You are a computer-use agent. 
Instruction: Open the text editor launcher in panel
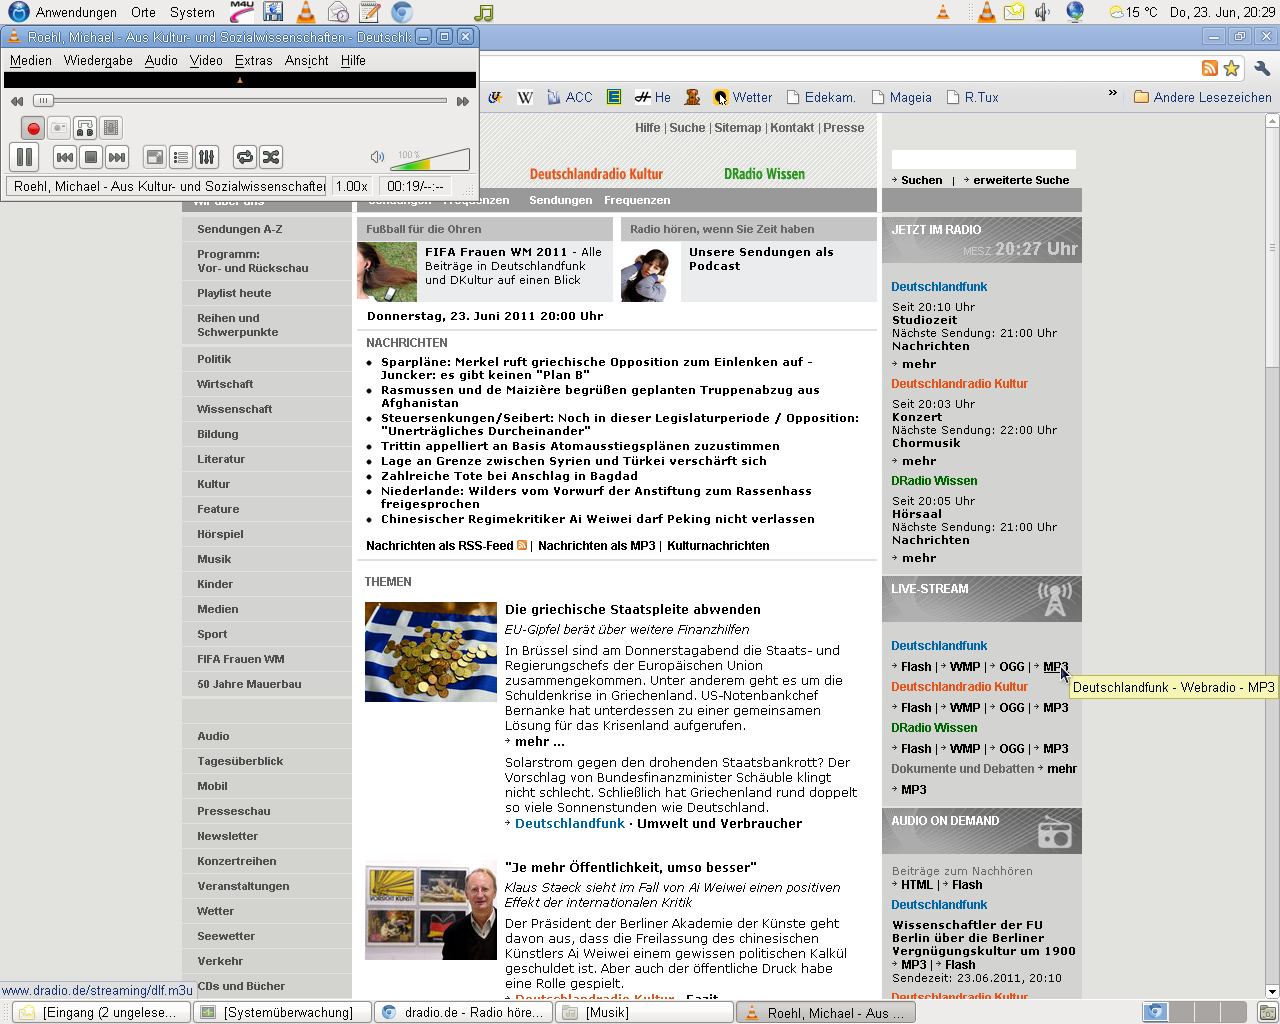point(370,12)
